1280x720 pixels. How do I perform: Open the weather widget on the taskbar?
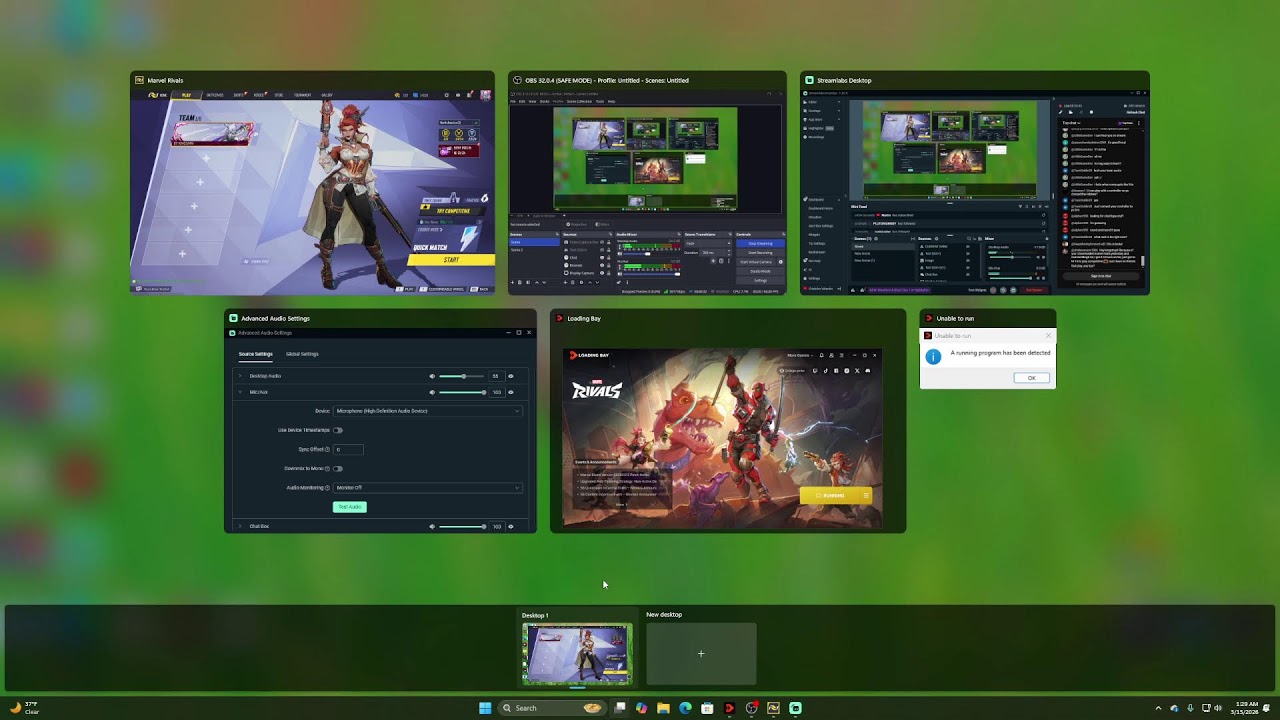24,708
